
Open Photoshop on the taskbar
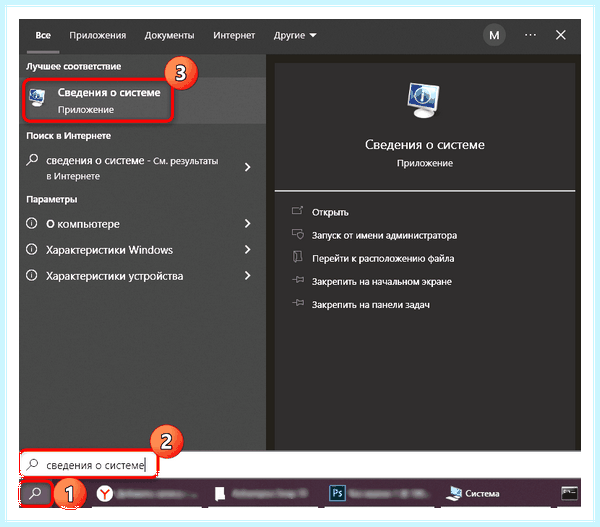point(337,493)
